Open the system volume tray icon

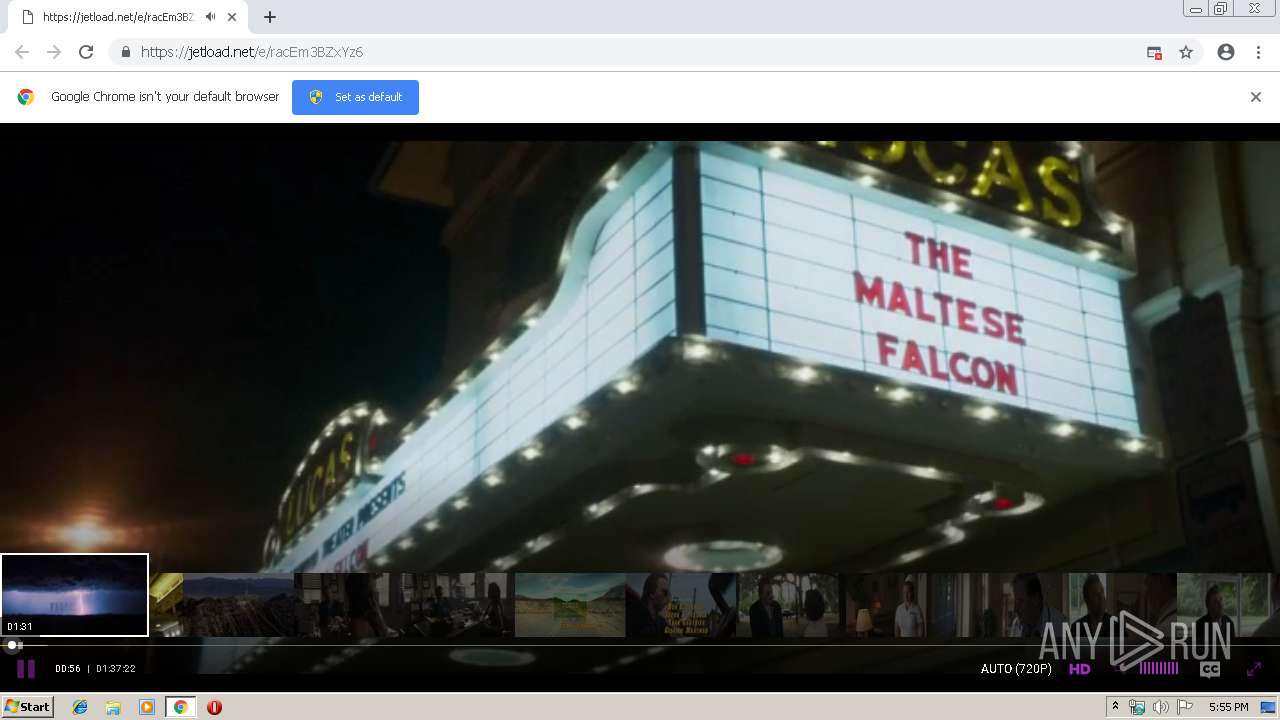pyautogui.click(x=1161, y=707)
